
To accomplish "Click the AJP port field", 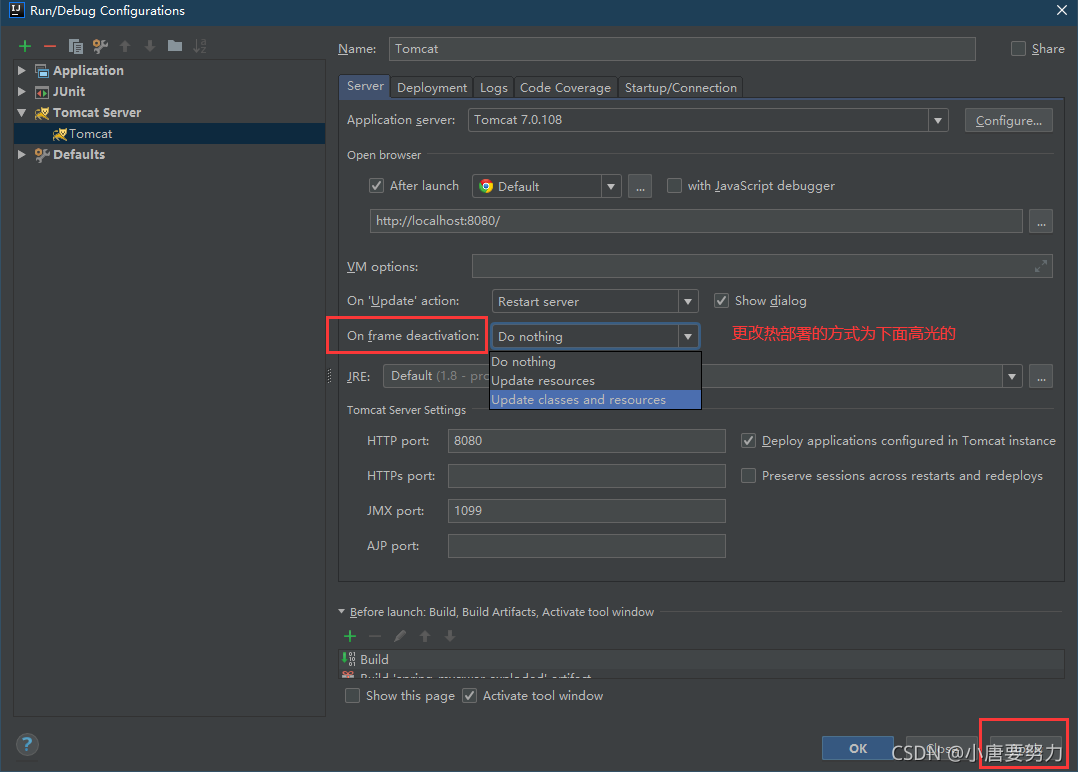I will point(586,546).
